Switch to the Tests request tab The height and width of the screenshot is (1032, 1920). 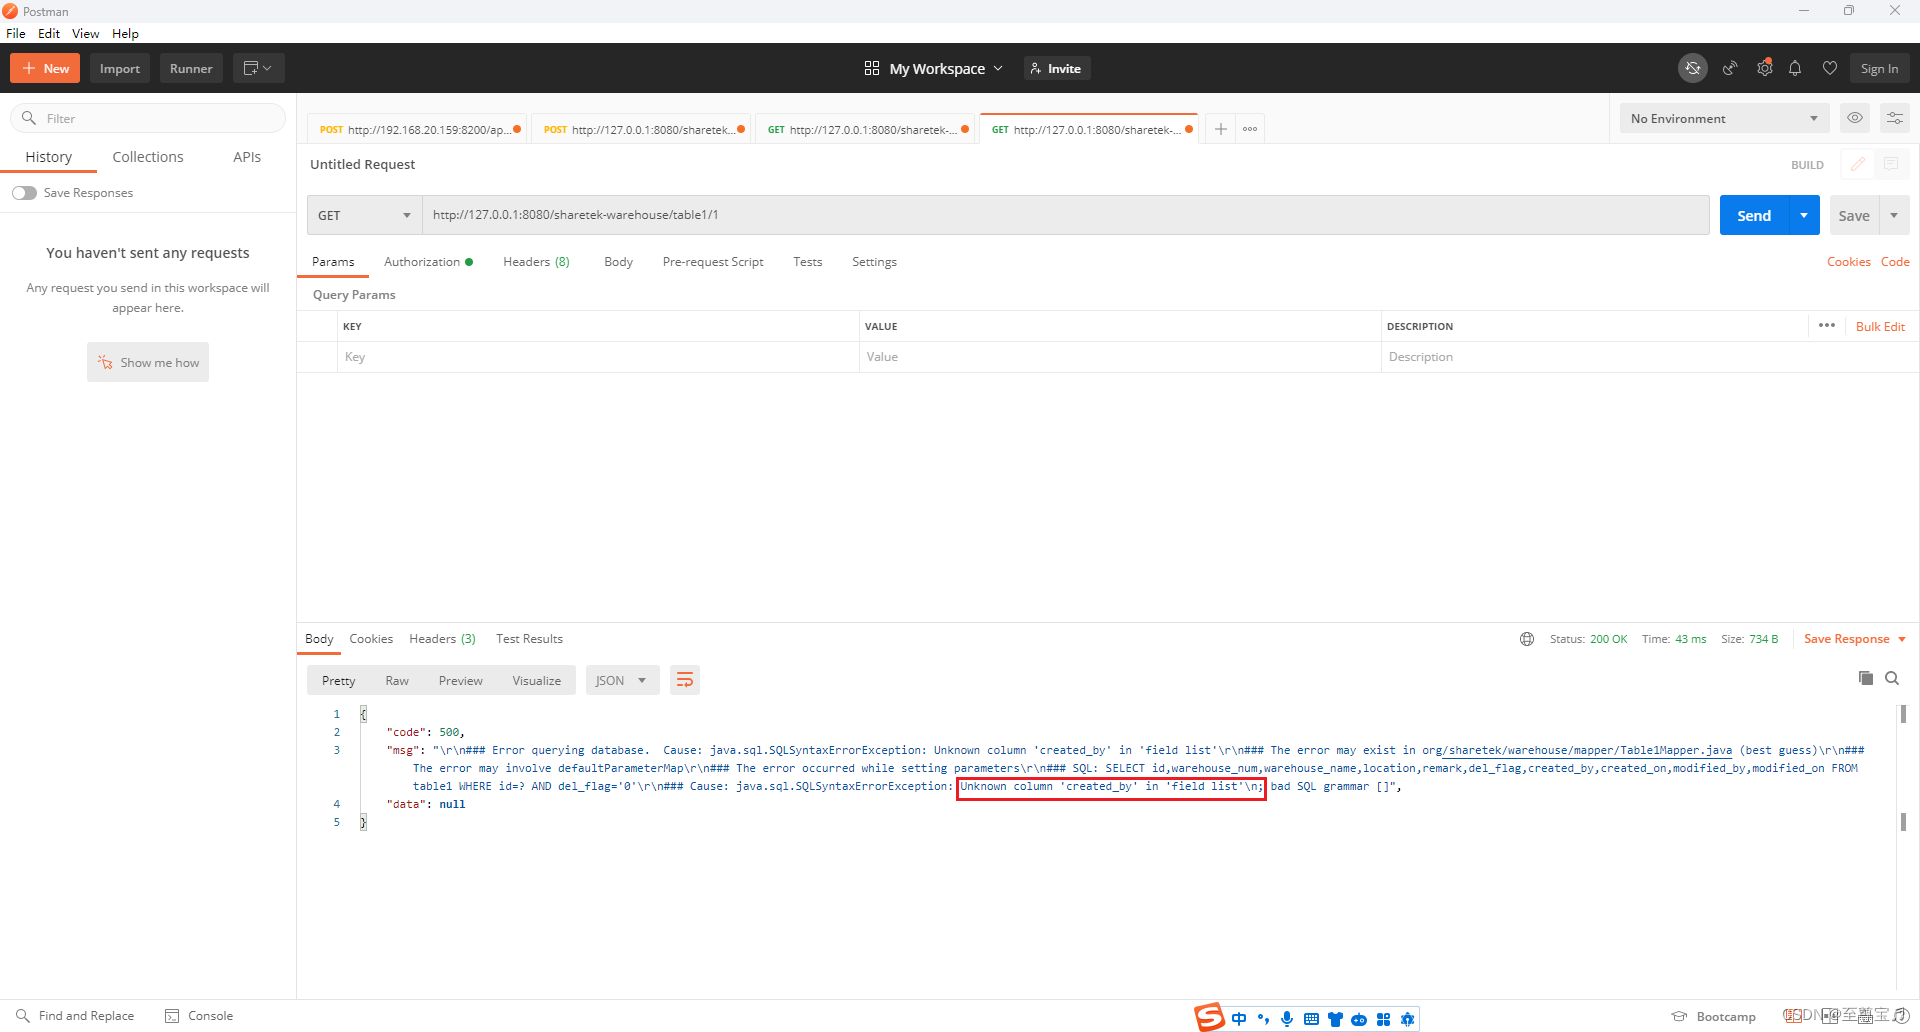[x=808, y=262]
